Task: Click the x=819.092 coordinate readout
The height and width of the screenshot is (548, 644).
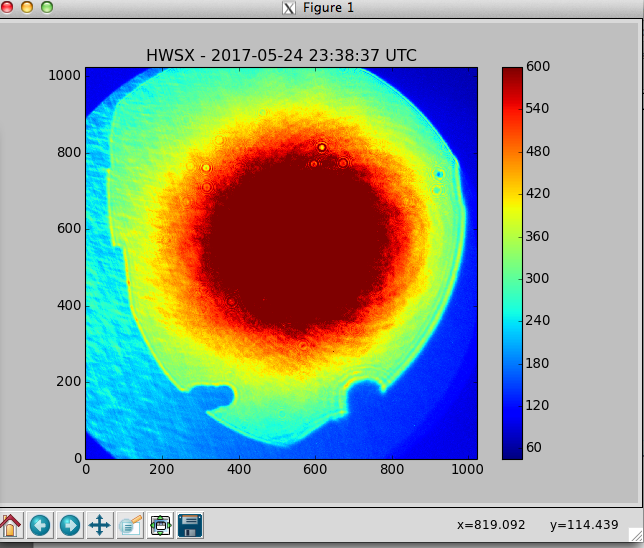Action: 491,525
